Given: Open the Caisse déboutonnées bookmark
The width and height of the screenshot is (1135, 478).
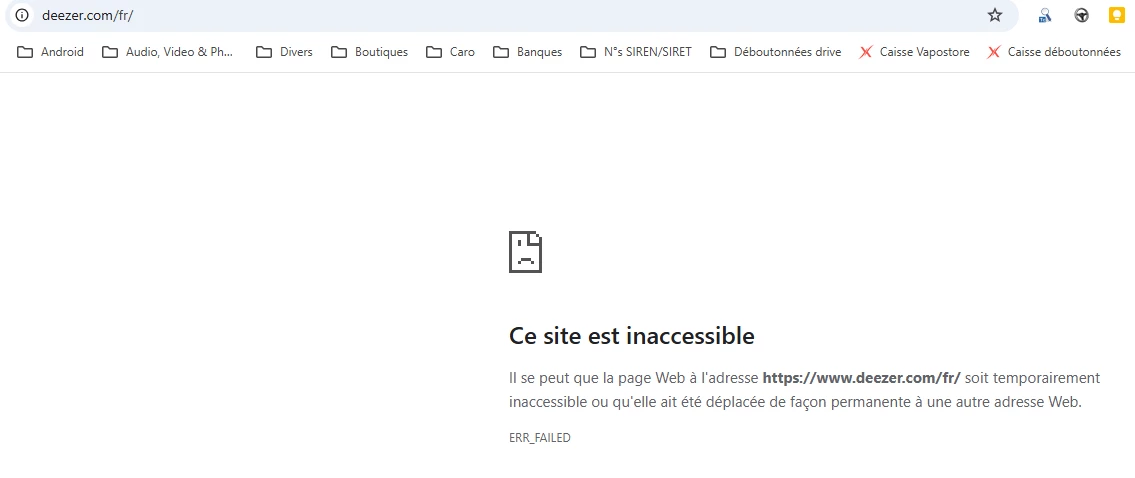Looking at the screenshot, I should pos(1054,52).
